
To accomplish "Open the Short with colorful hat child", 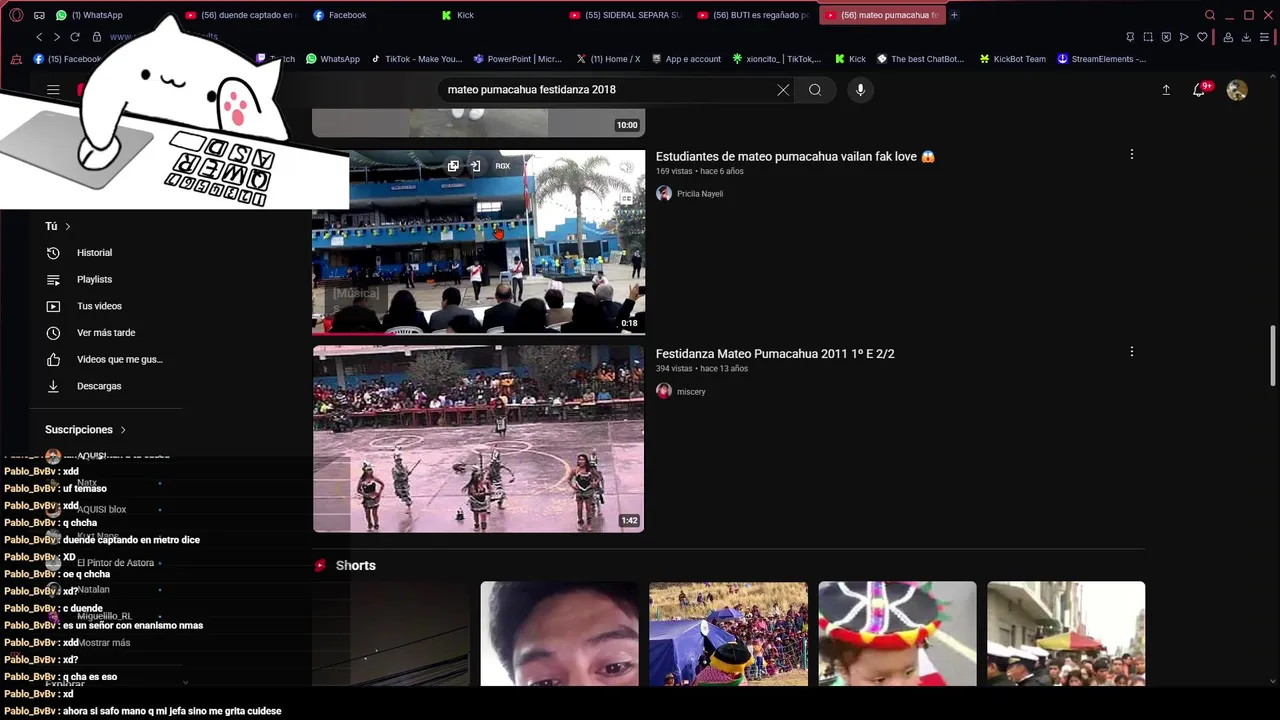I will (897, 634).
